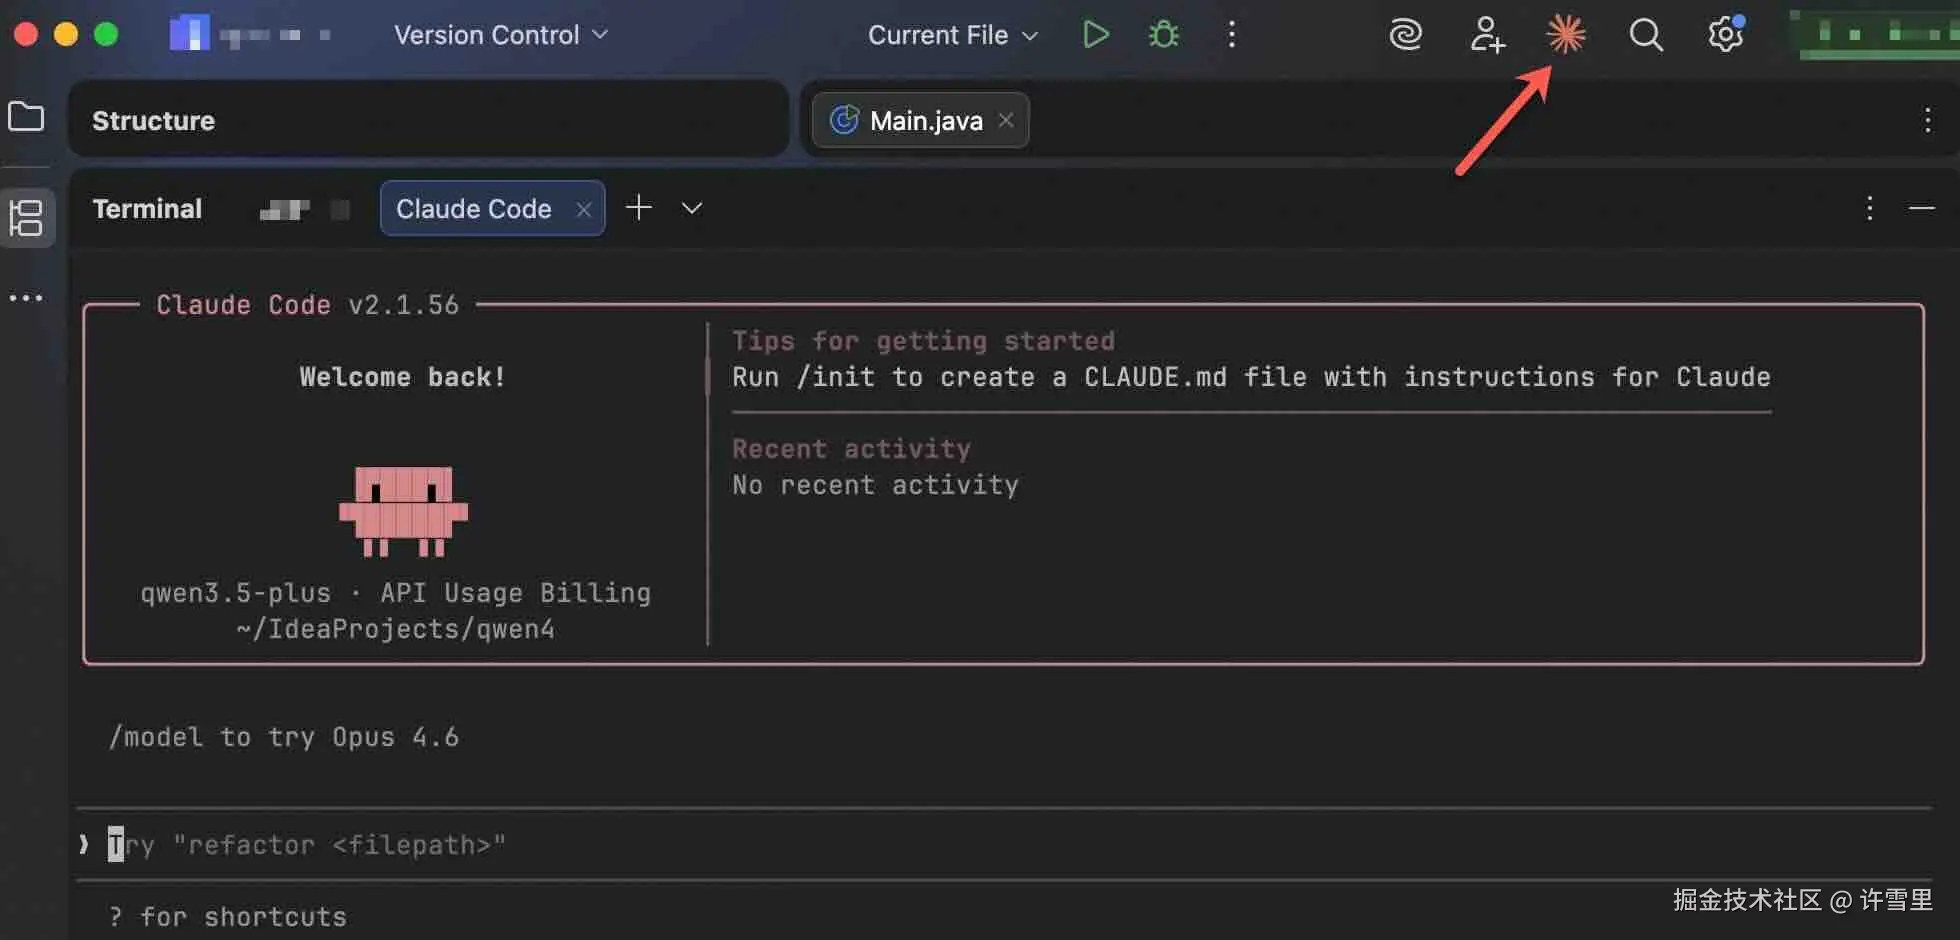The height and width of the screenshot is (940, 1960).
Task: Open the Current File run configuration dropdown
Action: (953, 35)
